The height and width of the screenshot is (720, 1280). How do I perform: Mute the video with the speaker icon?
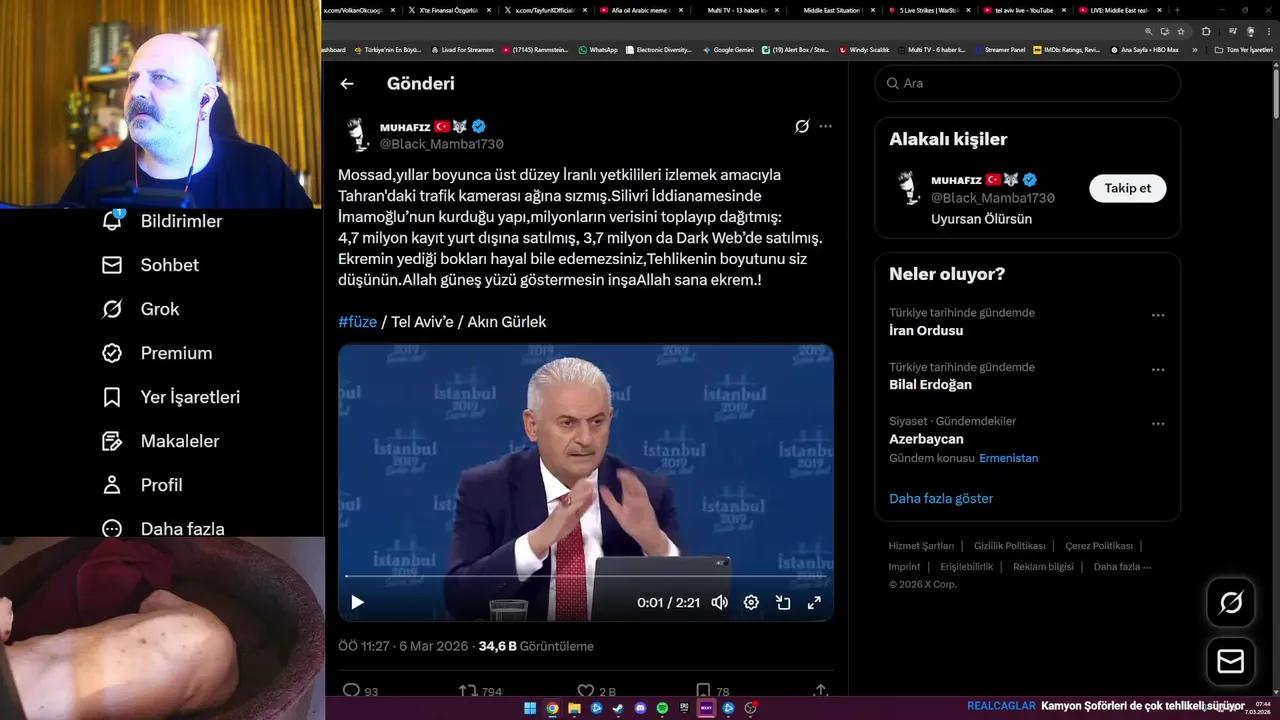click(719, 602)
